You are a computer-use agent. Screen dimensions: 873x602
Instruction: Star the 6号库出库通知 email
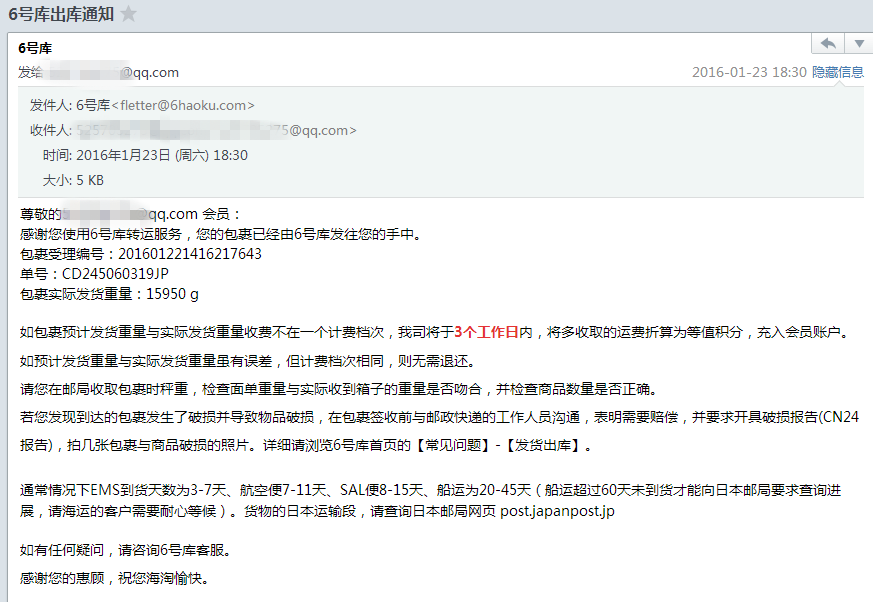[129, 13]
